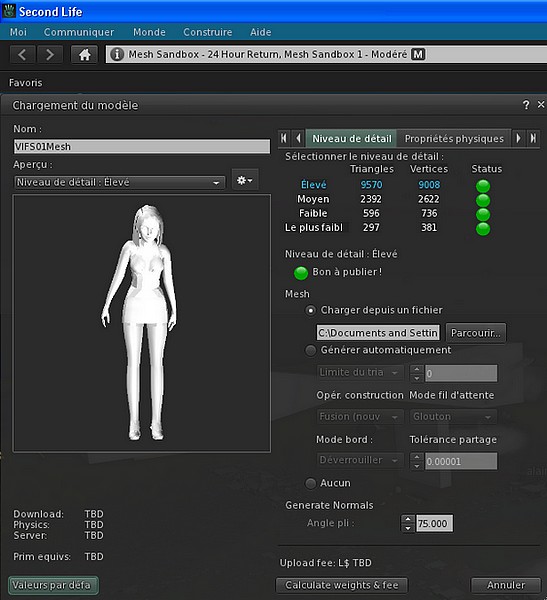Increase the triangle limit value
Viewport: 547px width, 600px height.
[x=416, y=369]
